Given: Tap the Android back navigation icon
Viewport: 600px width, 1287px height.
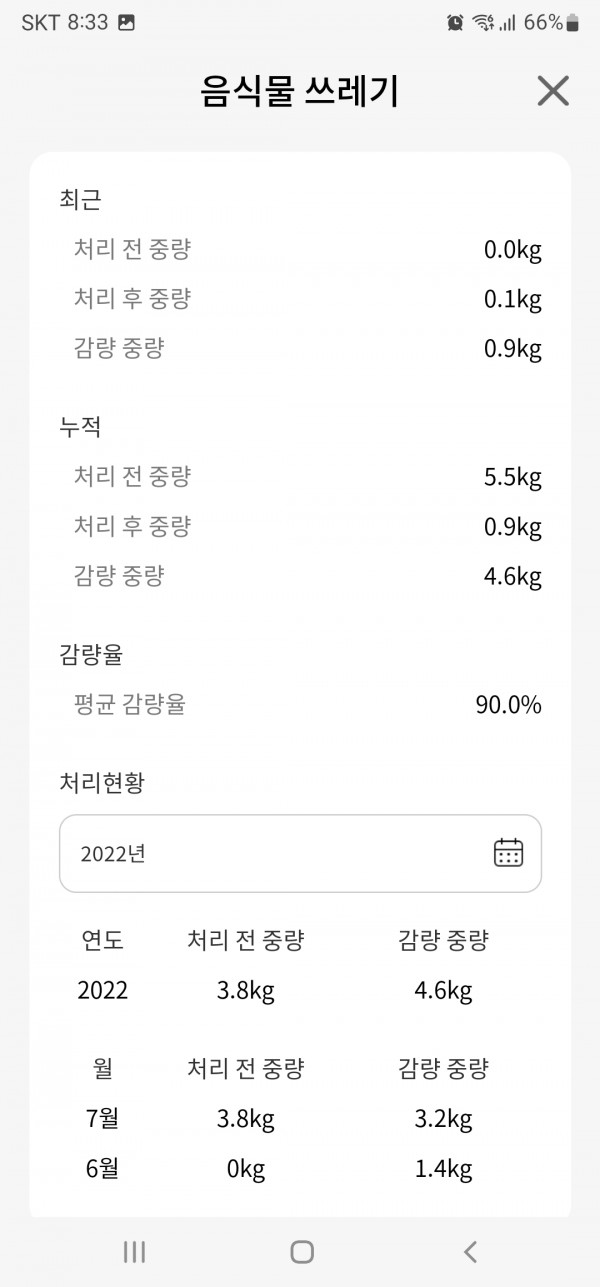Looking at the screenshot, I should click(x=470, y=1251).
